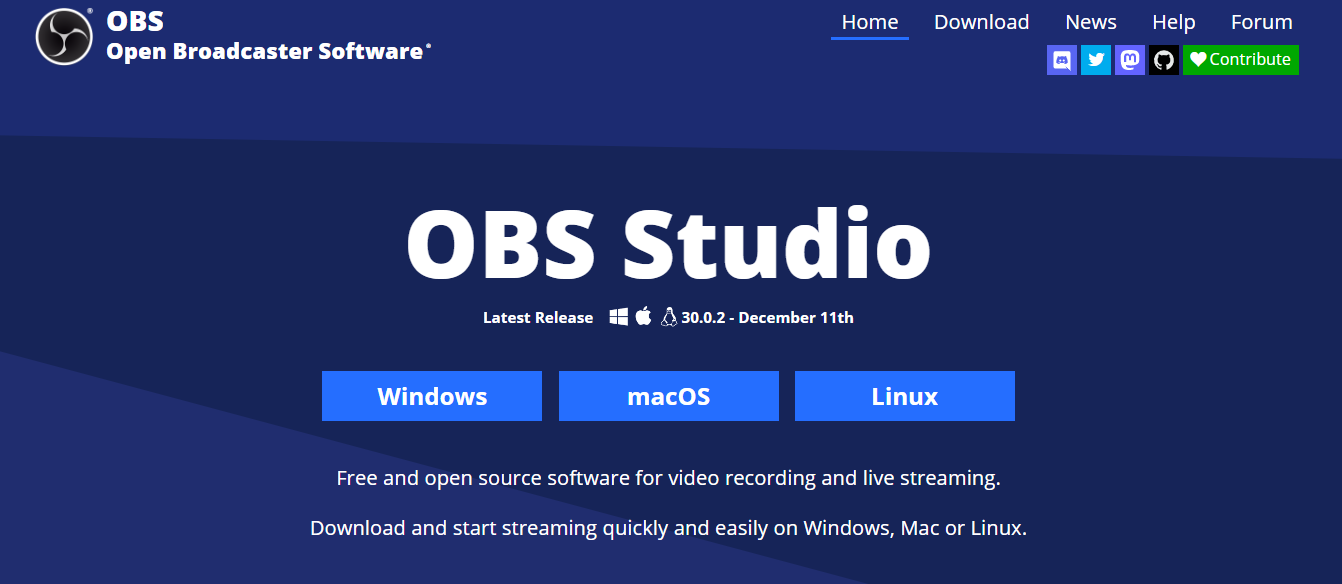Click the large OBS Studio heading
The height and width of the screenshot is (584, 1342).
[x=668, y=246]
